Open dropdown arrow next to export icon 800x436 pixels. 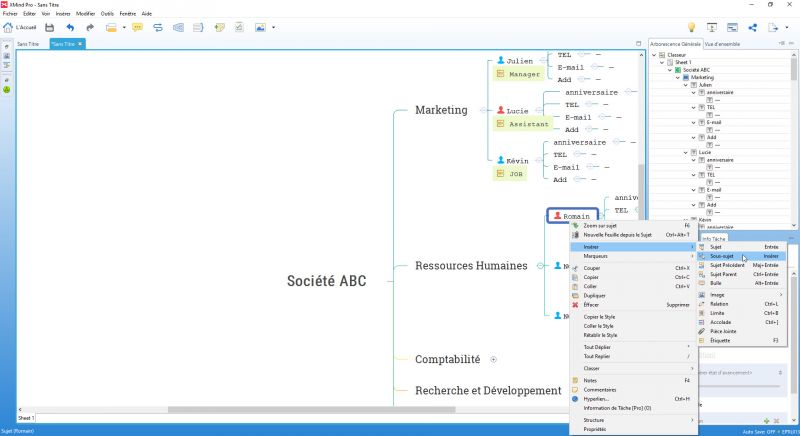[786, 28]
